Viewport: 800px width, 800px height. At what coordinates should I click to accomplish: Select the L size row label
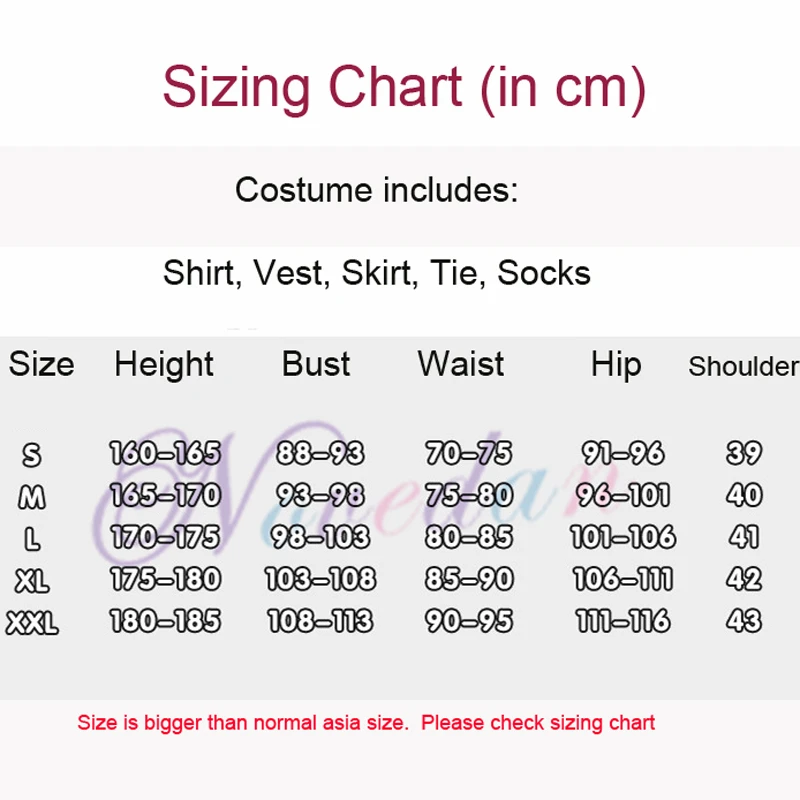32,539
